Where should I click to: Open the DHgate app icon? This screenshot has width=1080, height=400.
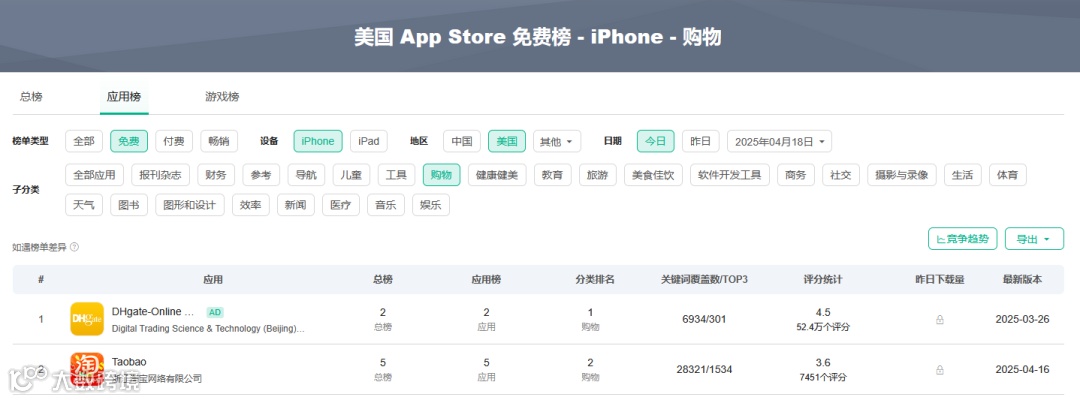[x=87, y=319]
